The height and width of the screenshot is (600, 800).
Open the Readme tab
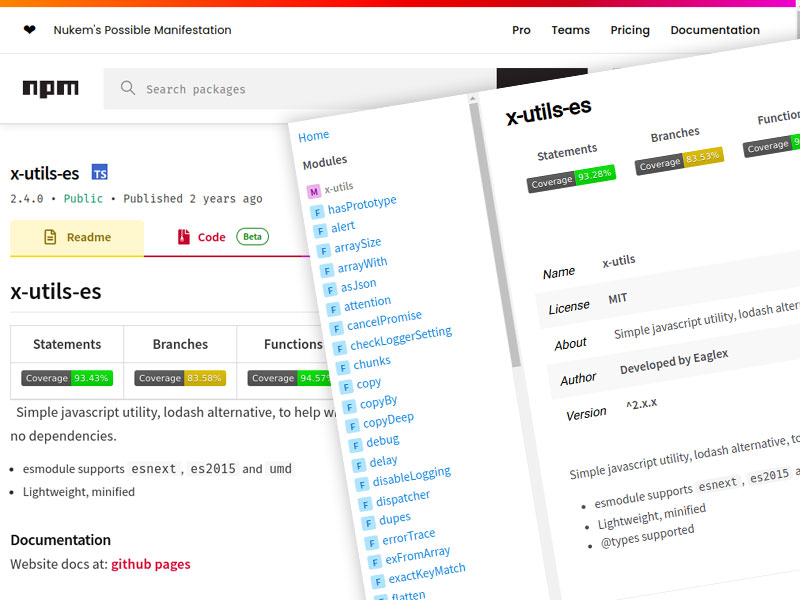point(77,237)
